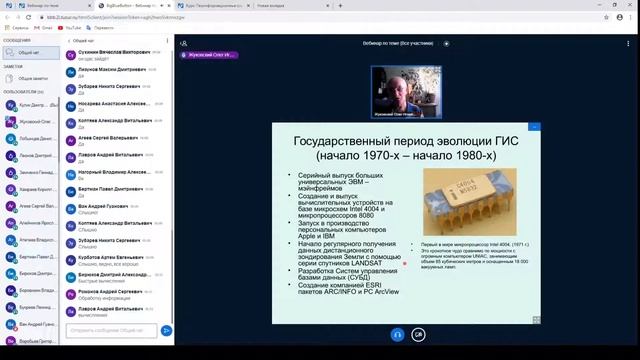This screenshot has height=360, width=640.
Task: Open the browser profile icon
Action: point(620,17)
